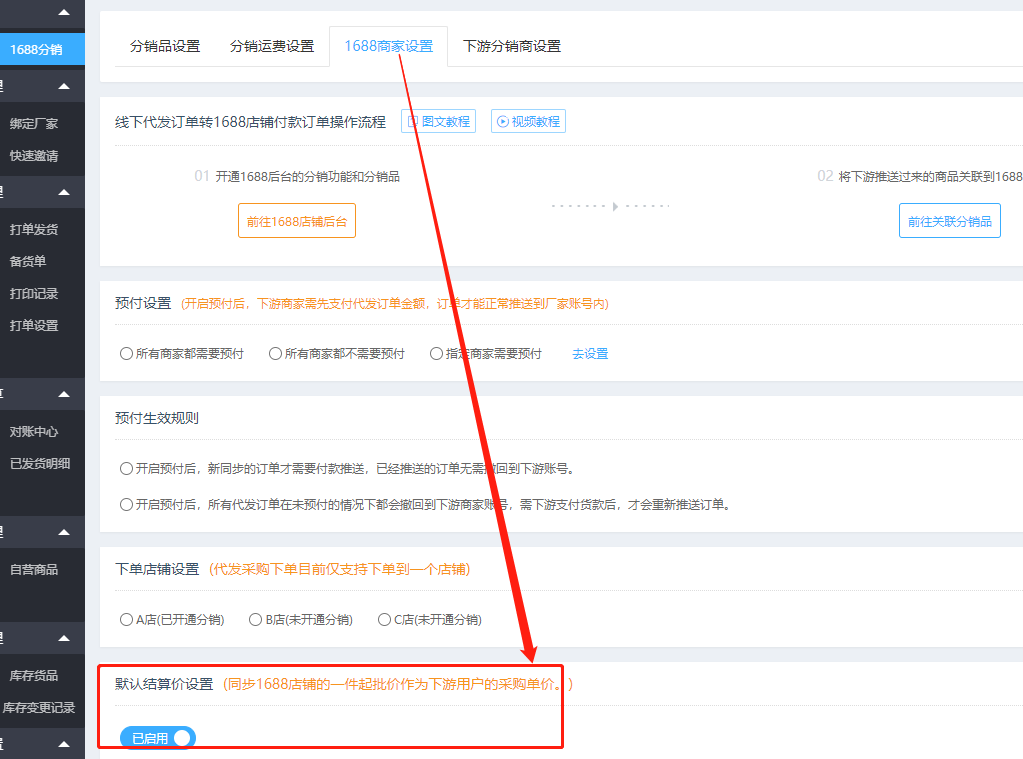Choose rule 所有代发订单在未预付的情况下都会撤回
Screen dimensions: 1023x759
click(126, 504)
